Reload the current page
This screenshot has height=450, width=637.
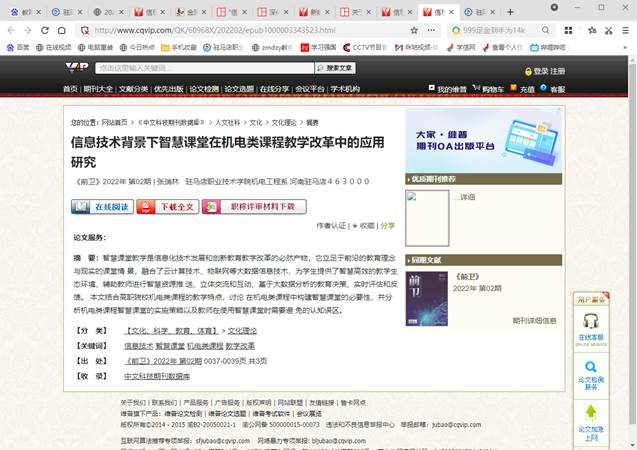tap(45, 30)
